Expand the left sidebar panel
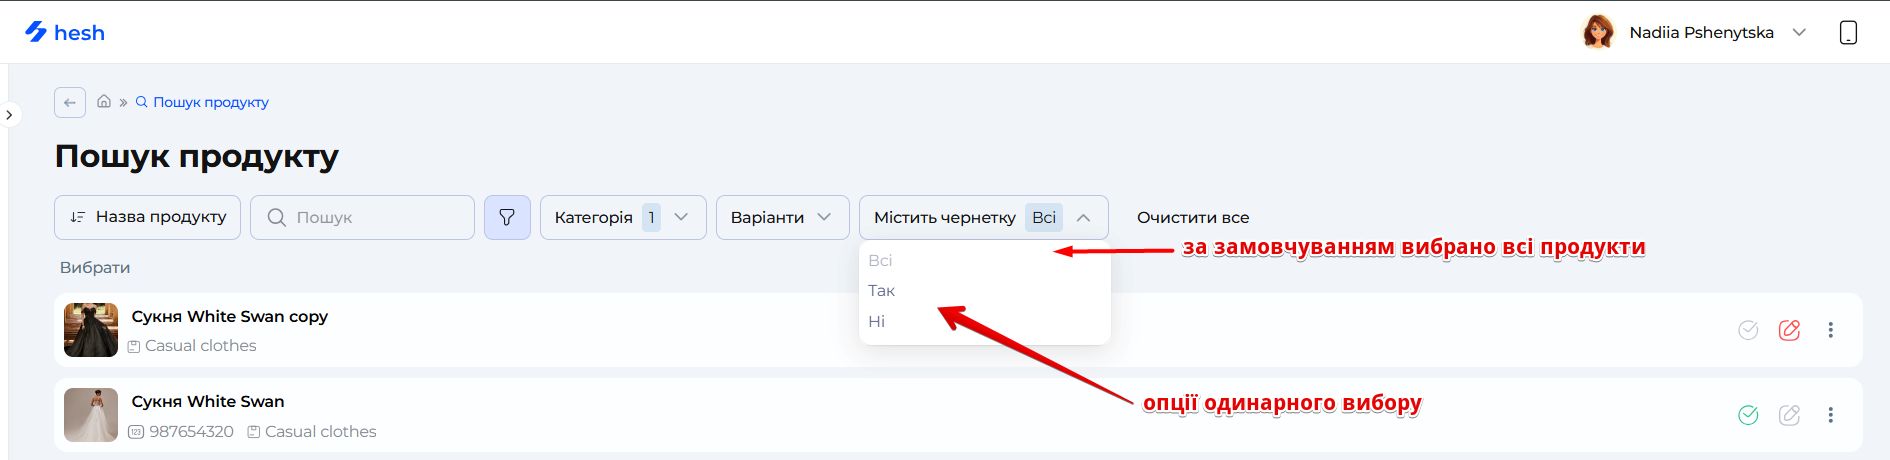This screenshot has height=460, width=1890. 9,115
